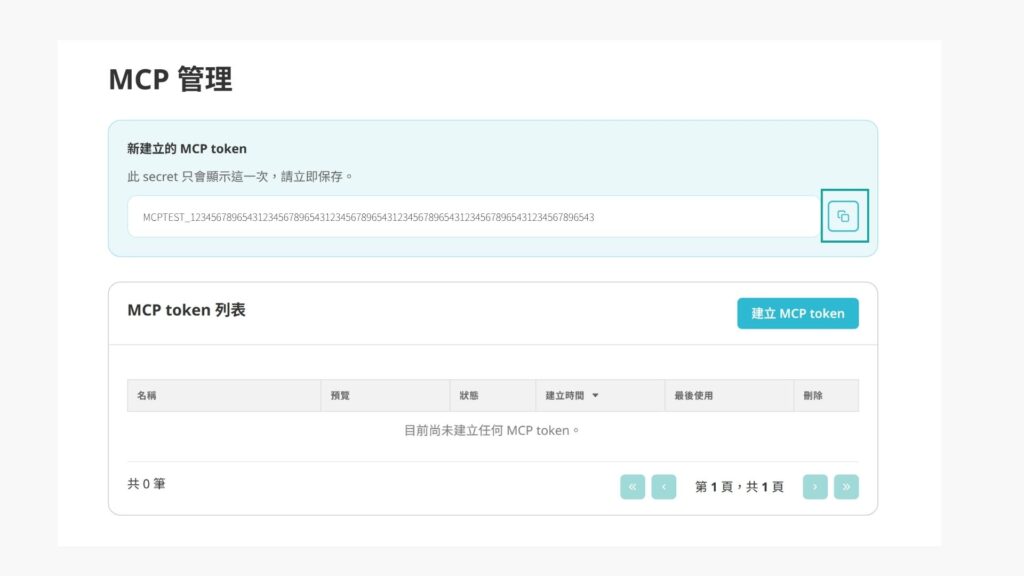Screen dimensions: 1024x576
Task: Jump to the last page of tokens
Action: [846, 487]
